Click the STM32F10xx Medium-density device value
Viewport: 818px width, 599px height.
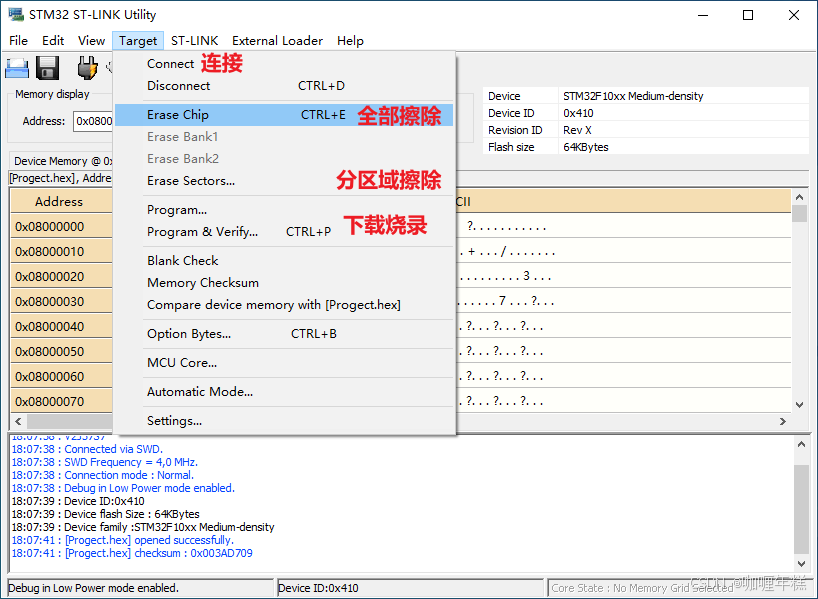tap(633, 96)
